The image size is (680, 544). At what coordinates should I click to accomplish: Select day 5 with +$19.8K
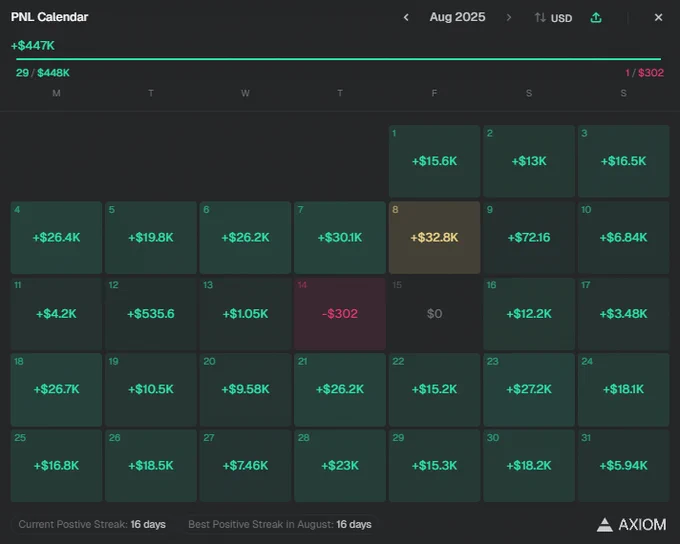(150, 237)
